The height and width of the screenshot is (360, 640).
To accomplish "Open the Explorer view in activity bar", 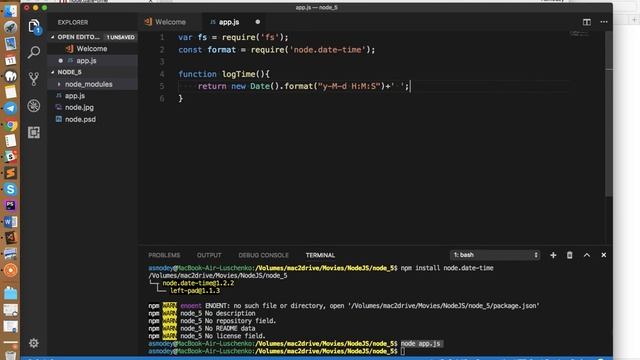I will pos(34,26).
